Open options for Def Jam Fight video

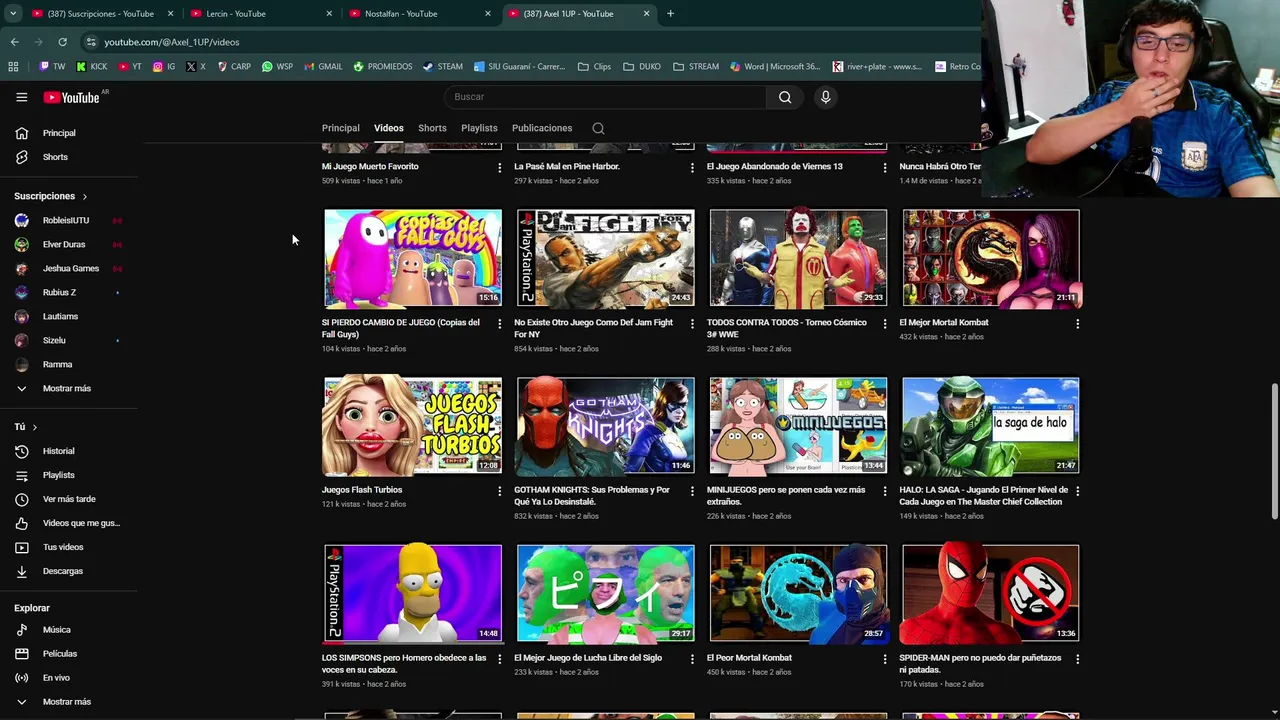(x=692, y=324)
